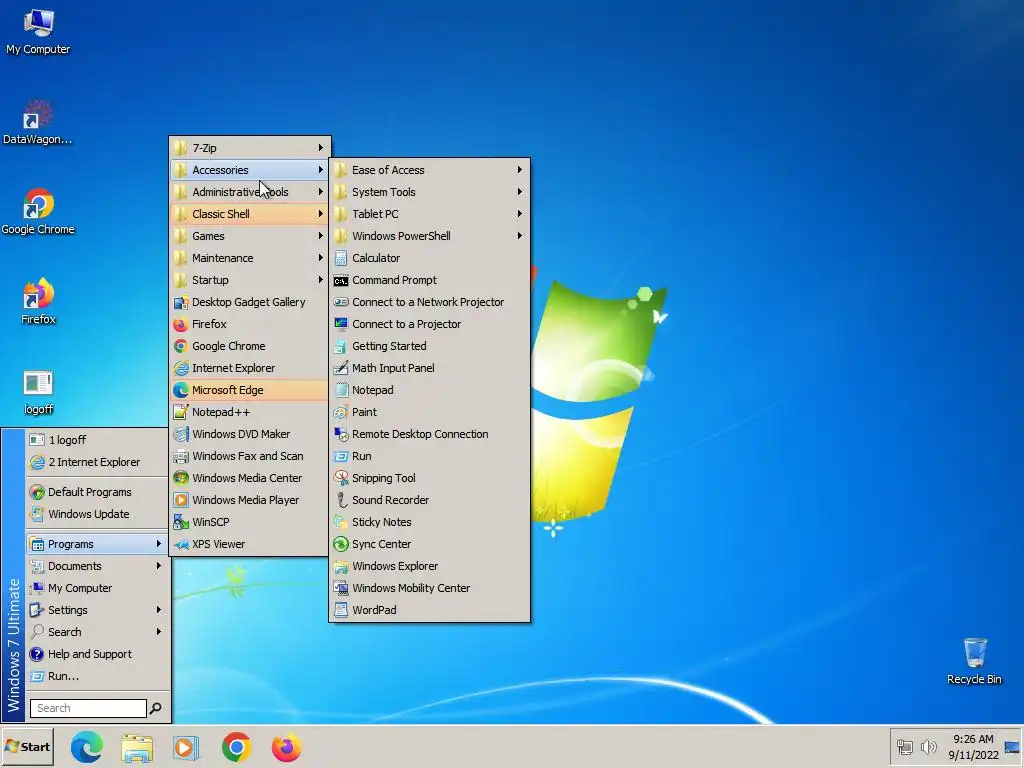Open Sticky Notes from Accessories
Image resolution: width=1024 pixels, height=768 pixels.
[x=430, y=522]
